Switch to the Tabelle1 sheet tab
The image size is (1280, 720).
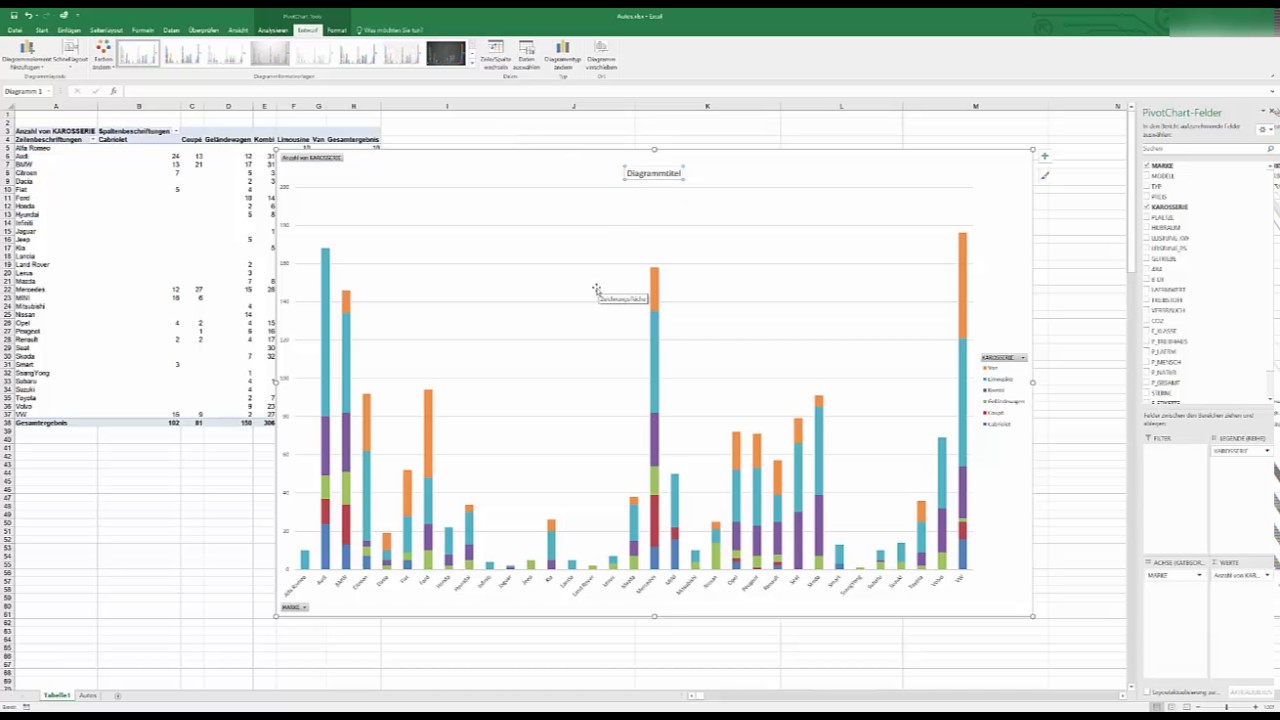(57, 695)
